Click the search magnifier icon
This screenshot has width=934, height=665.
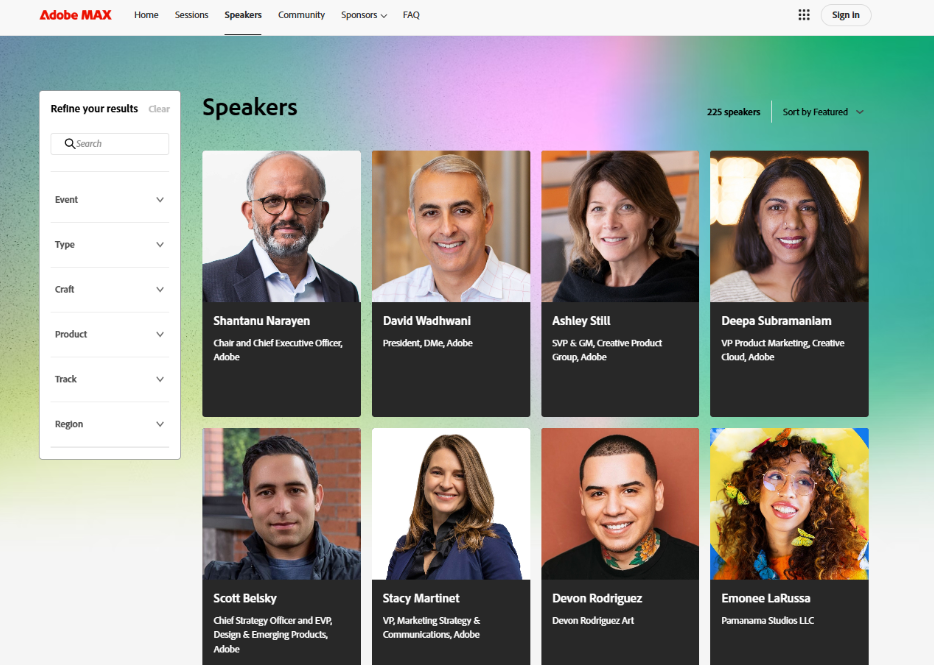coord(70,144)
